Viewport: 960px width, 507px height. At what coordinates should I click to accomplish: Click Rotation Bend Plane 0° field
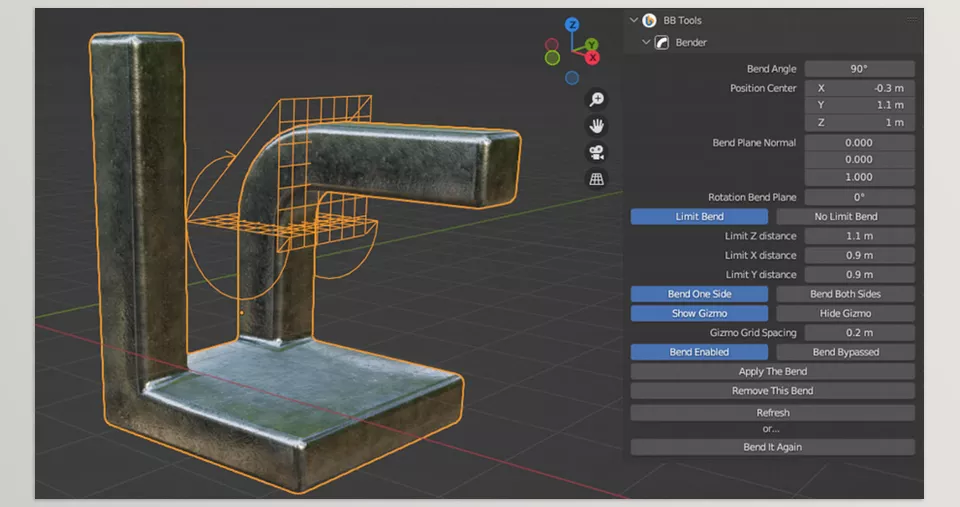[x=860, y=197]
